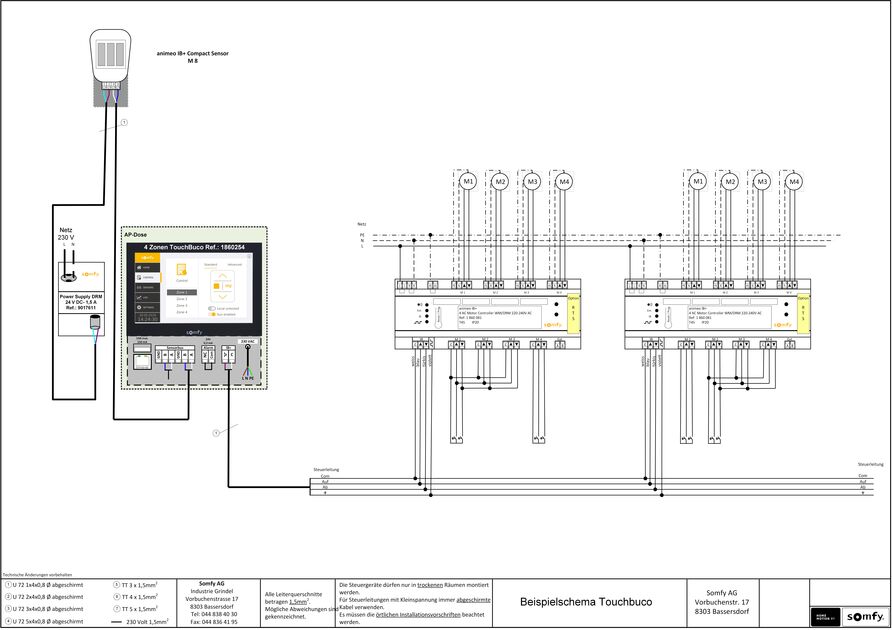Click the yellow Option RTS module on right controller

click(x=803, y=314)
